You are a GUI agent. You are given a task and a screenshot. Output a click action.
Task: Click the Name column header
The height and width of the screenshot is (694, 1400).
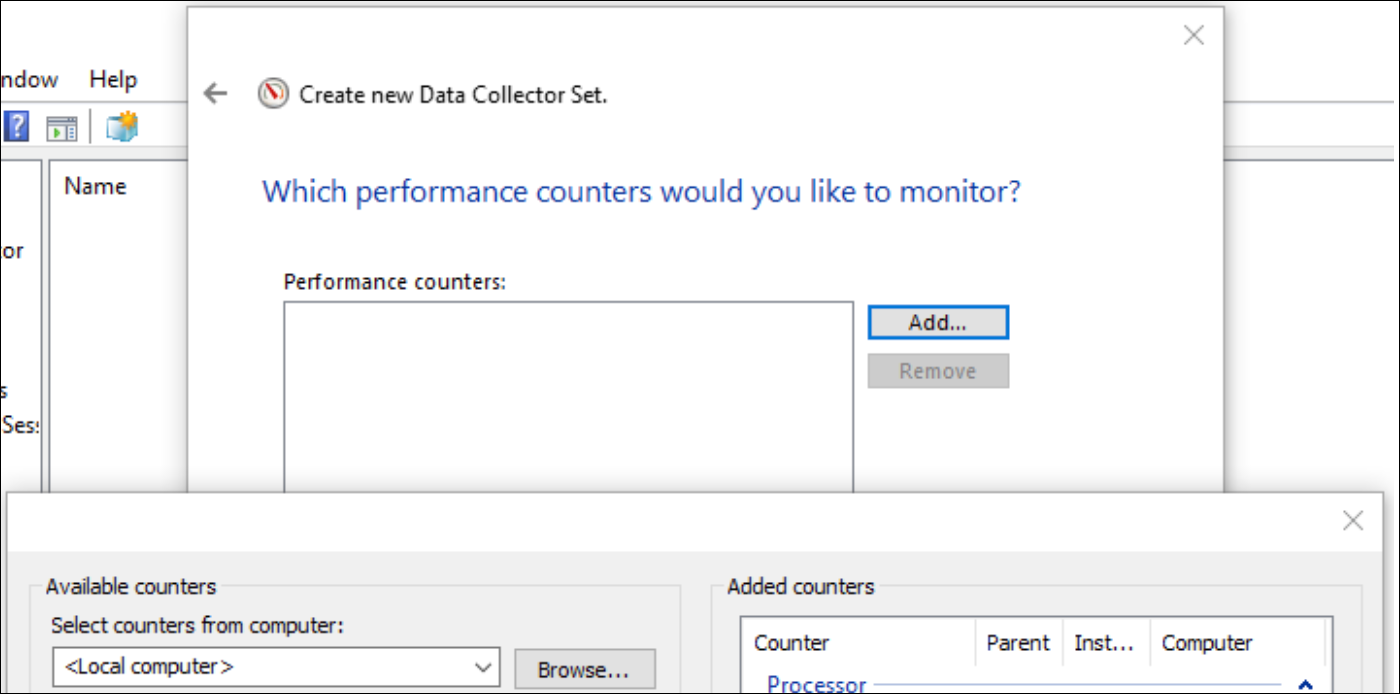click(95, 186)
